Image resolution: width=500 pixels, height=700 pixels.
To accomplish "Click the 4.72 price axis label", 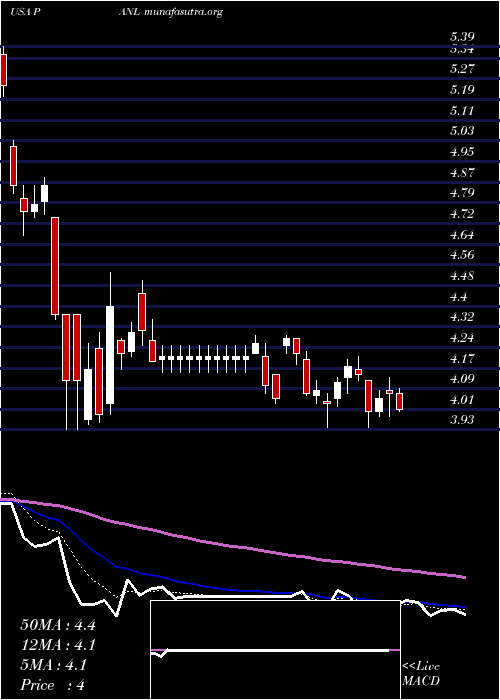I will 462,214.
